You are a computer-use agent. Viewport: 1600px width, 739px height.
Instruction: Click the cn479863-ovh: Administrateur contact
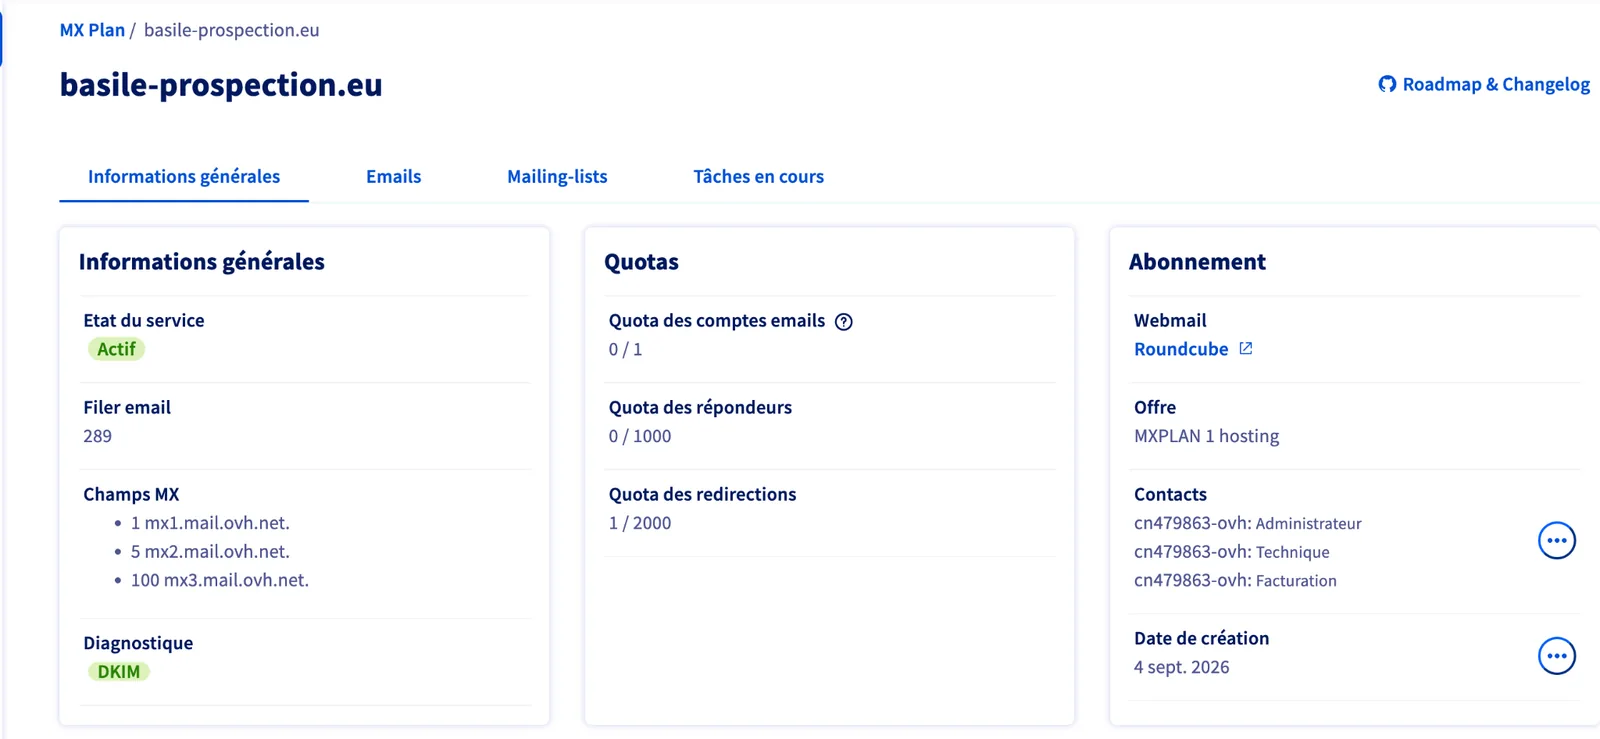[1248, 523]
